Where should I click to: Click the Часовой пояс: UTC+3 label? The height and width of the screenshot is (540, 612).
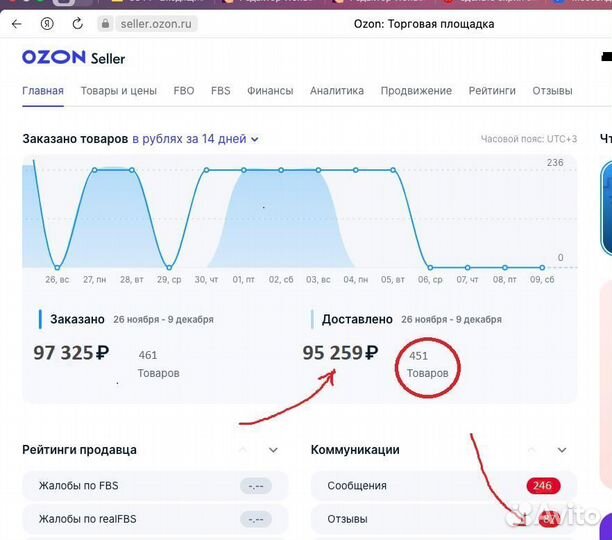pos(528,139)
